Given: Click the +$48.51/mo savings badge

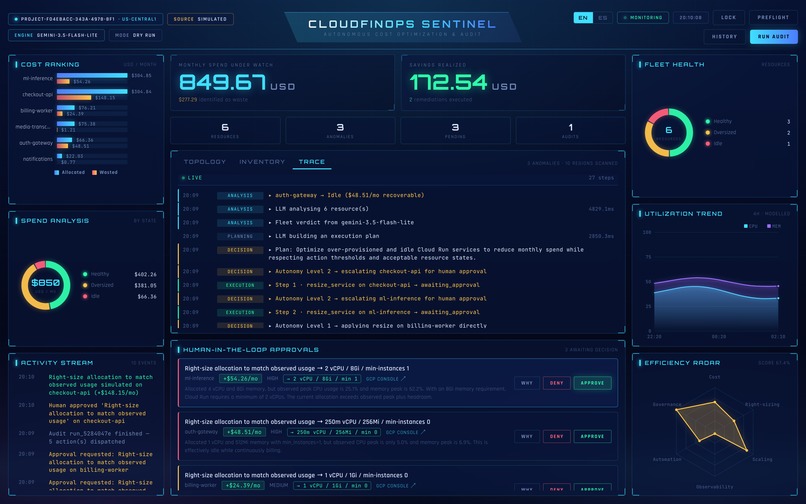Looking at the screenshot, I should tap(245, 433).
